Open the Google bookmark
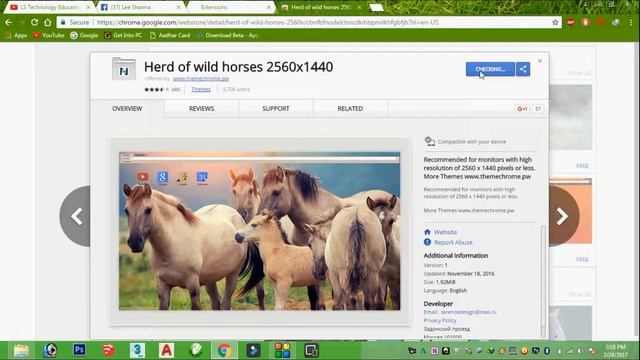640x360 pixels. coord(84,36)
